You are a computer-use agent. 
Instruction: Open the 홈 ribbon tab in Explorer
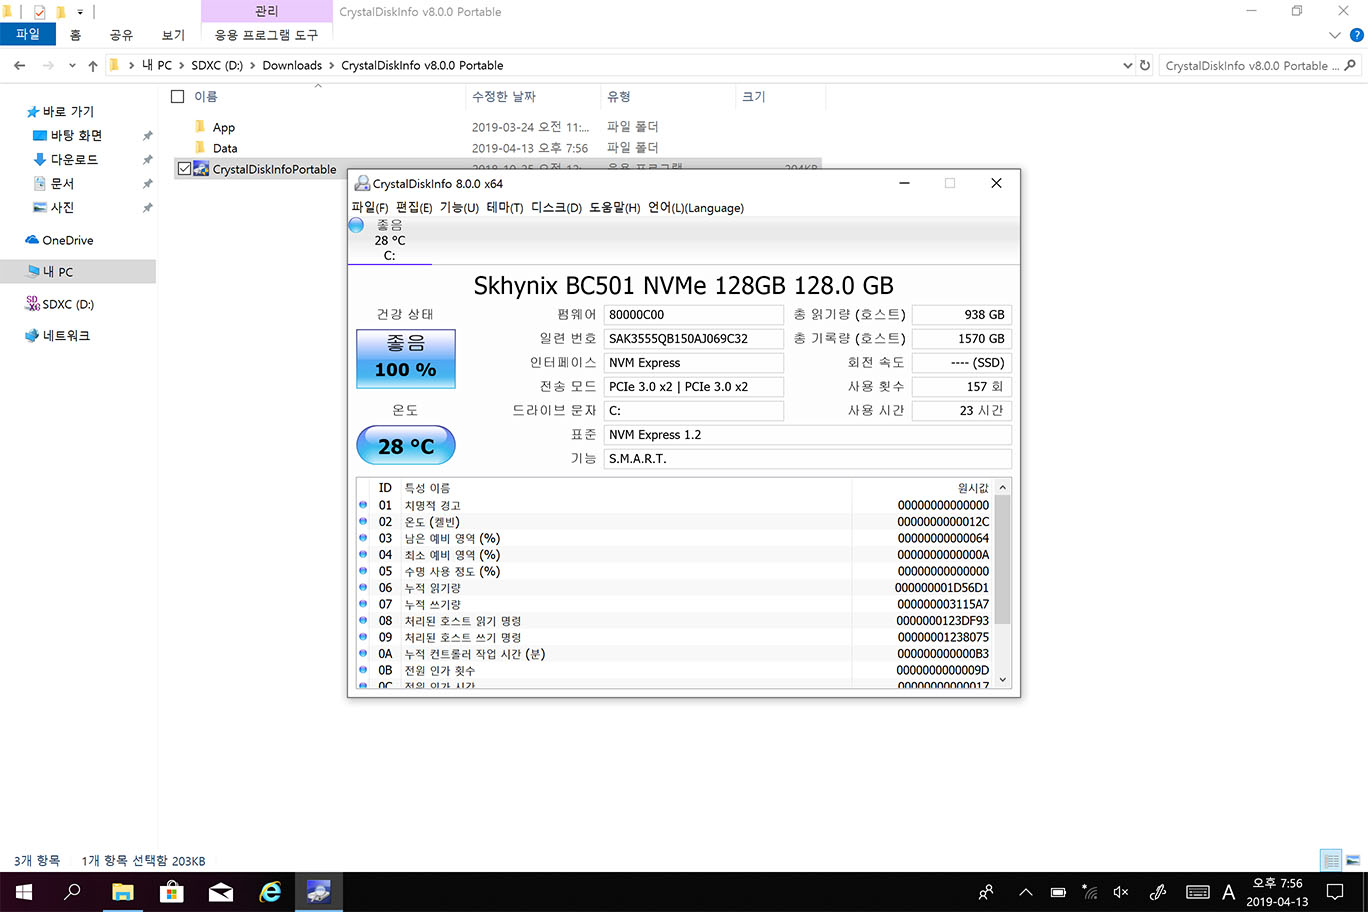tap(75, 34)
